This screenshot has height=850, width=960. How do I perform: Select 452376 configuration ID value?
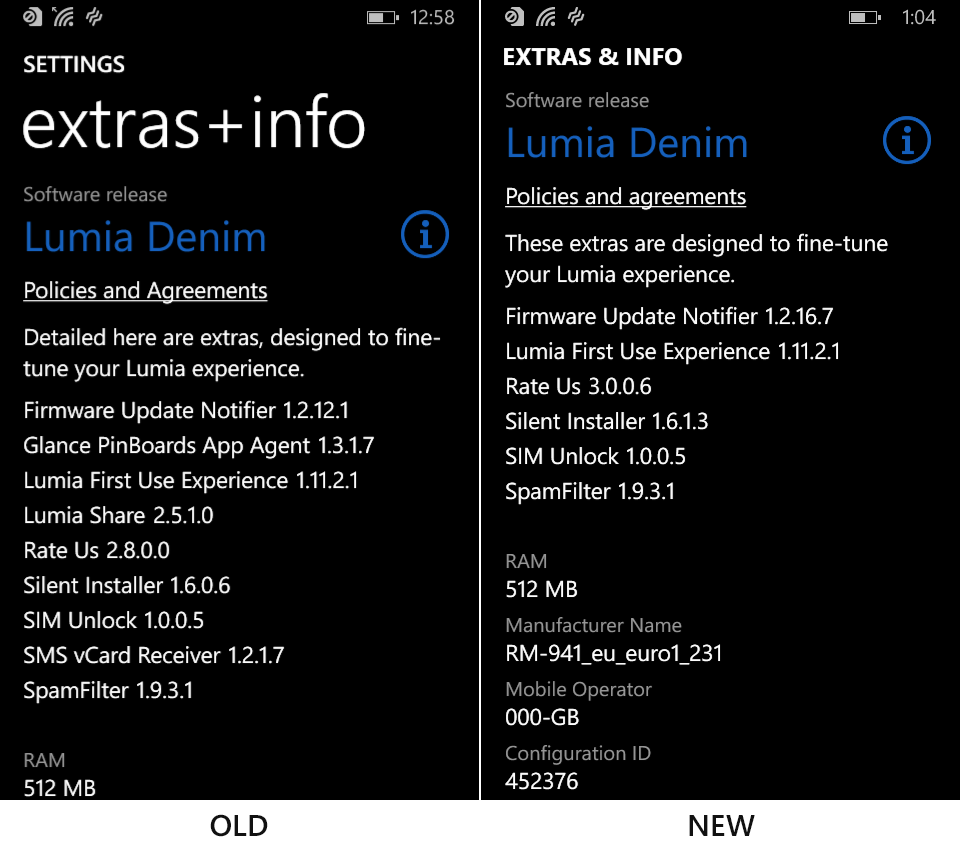[541, 781]
